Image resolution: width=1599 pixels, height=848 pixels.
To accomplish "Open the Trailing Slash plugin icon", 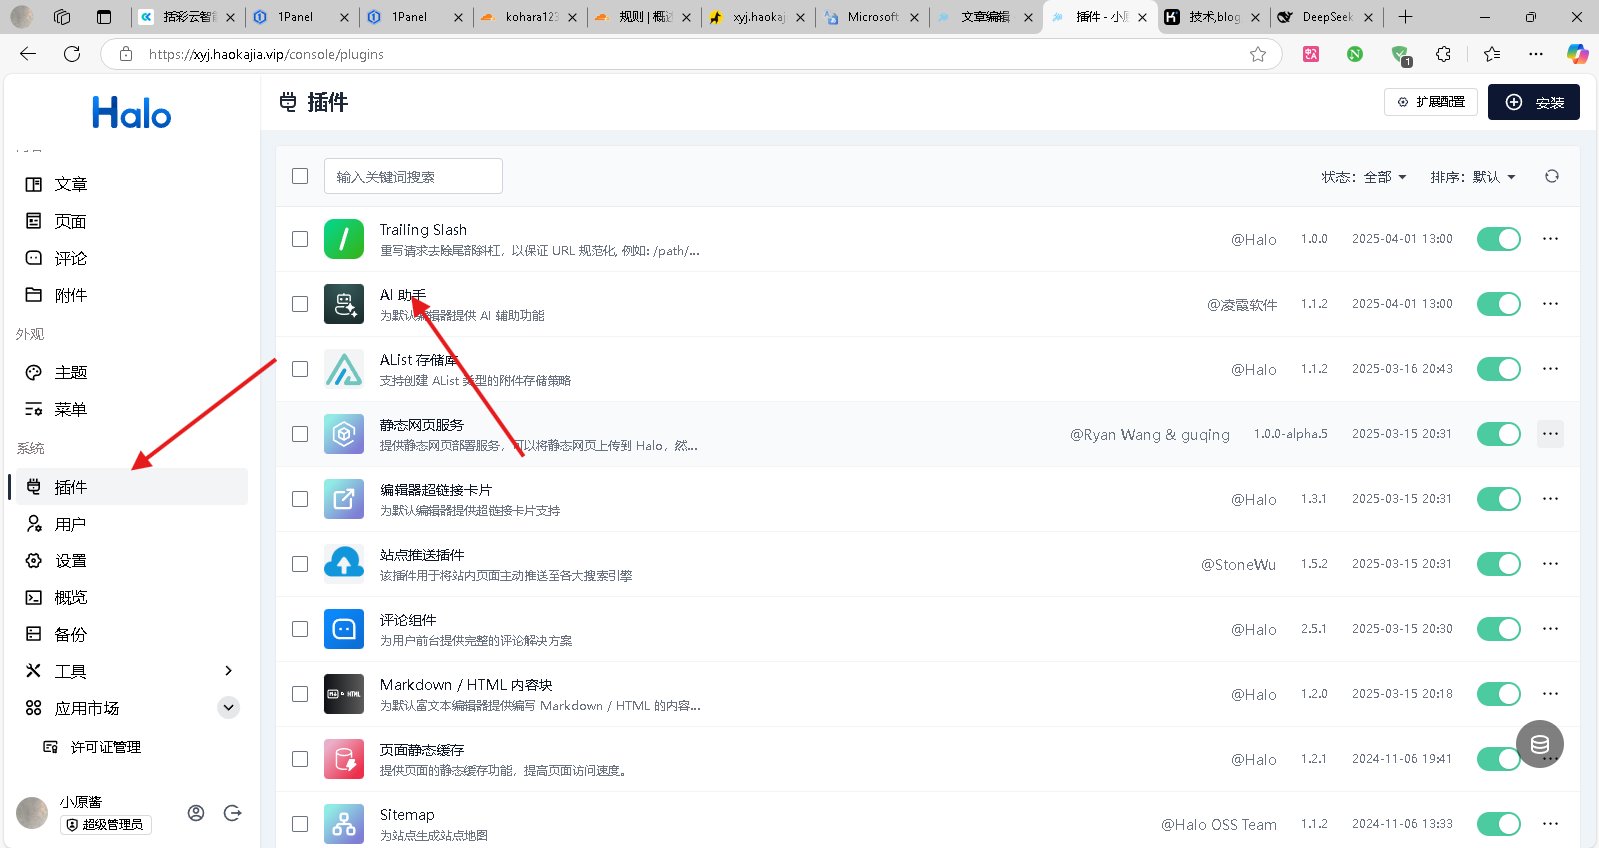I will tap(344, 239).
